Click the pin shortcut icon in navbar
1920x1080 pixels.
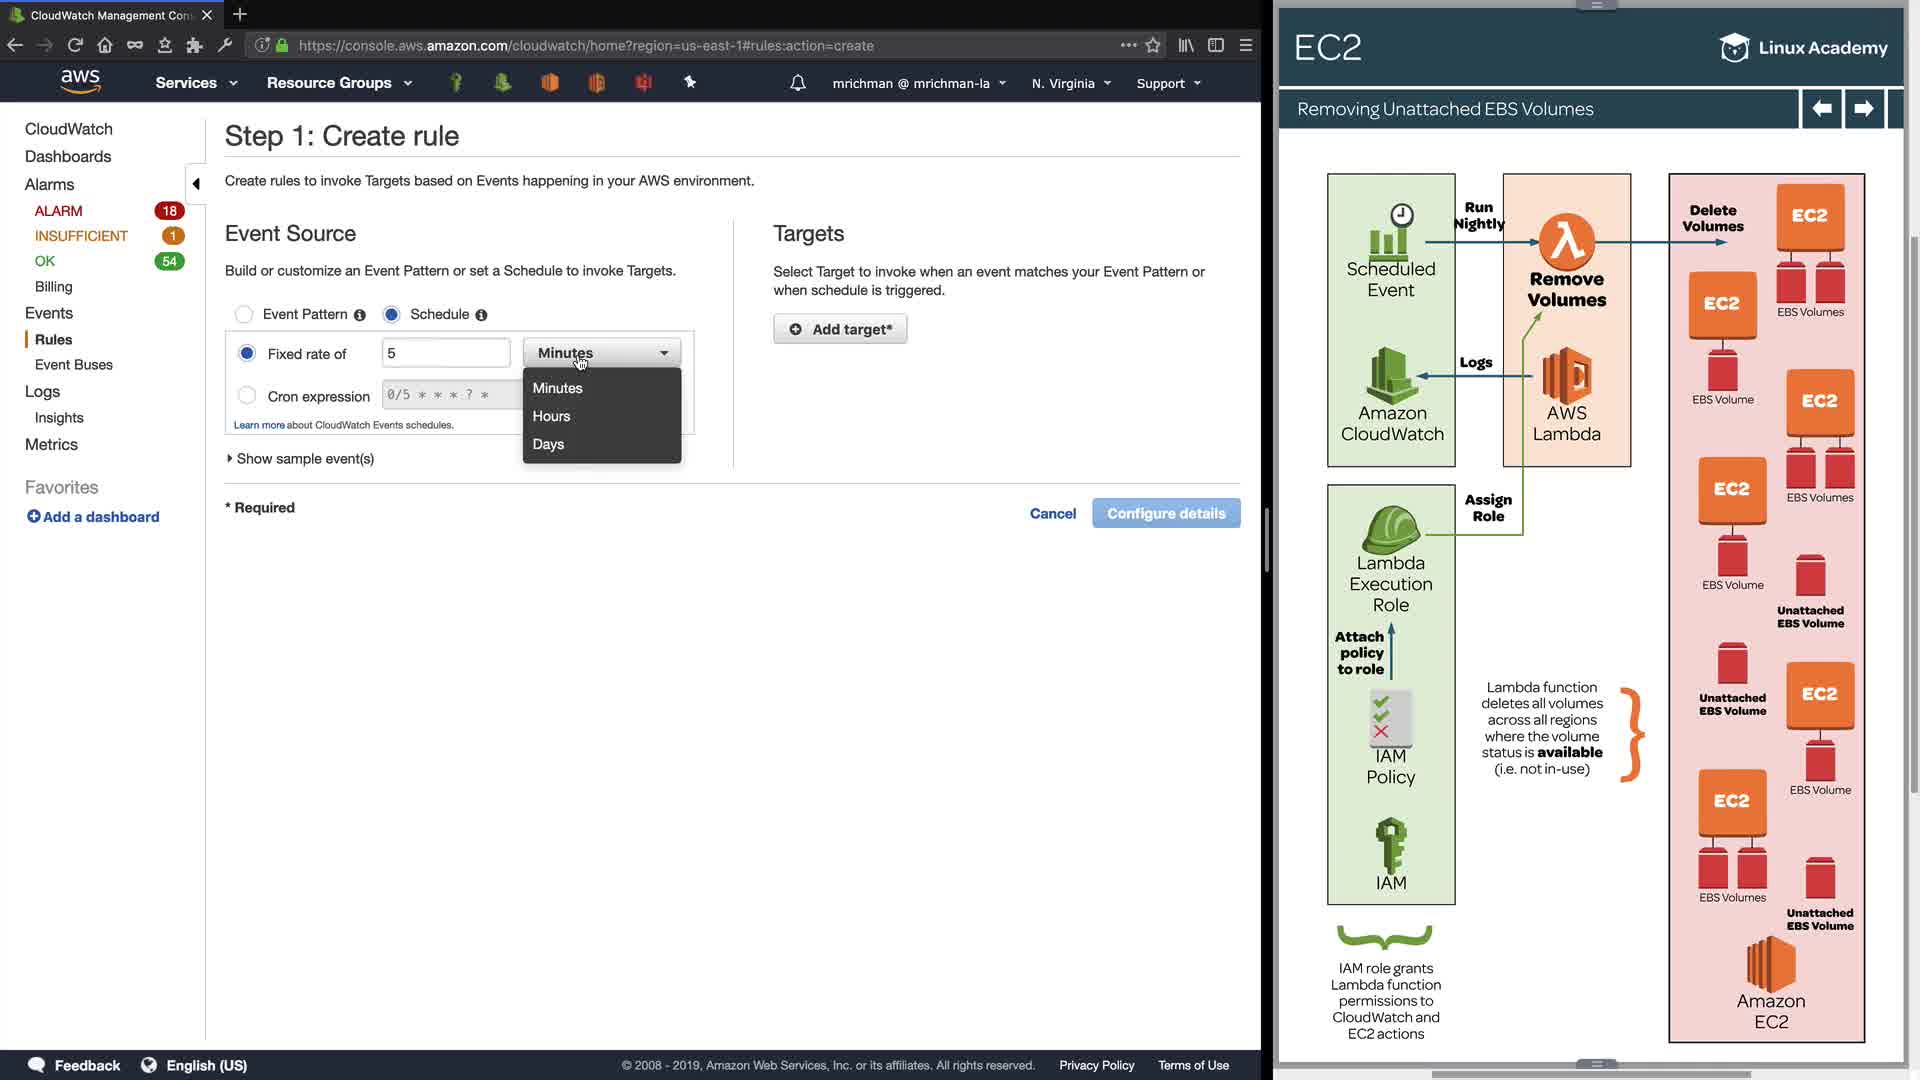(x=690, y=82)
